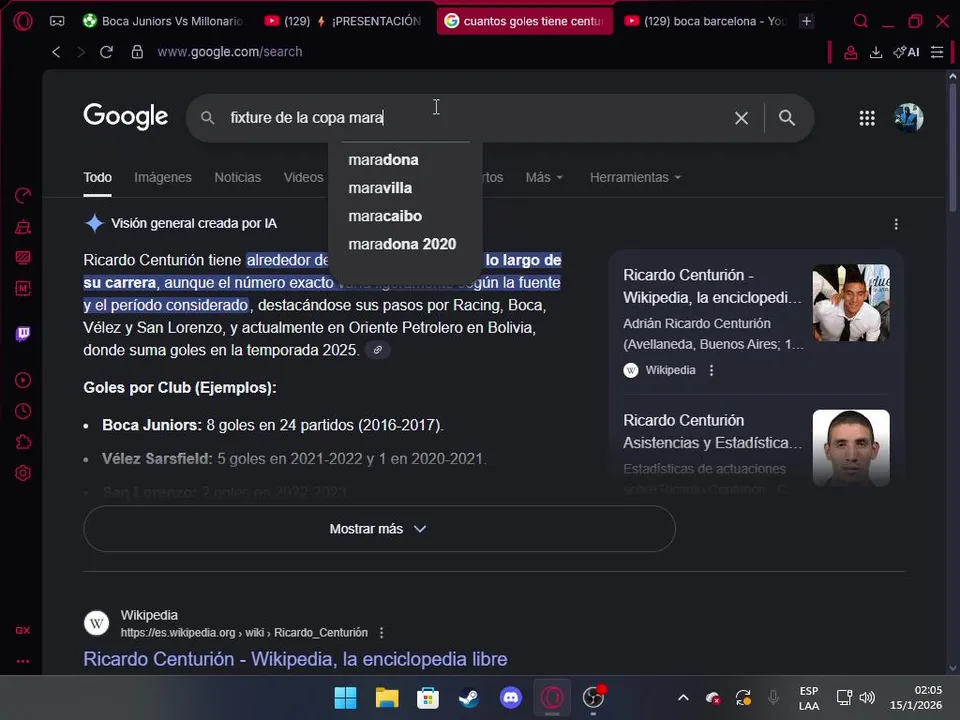This screenshot has width=960, height=720.
Task: Open Ricardo Centurión Wikipedia result link
Action: (295, 659)
